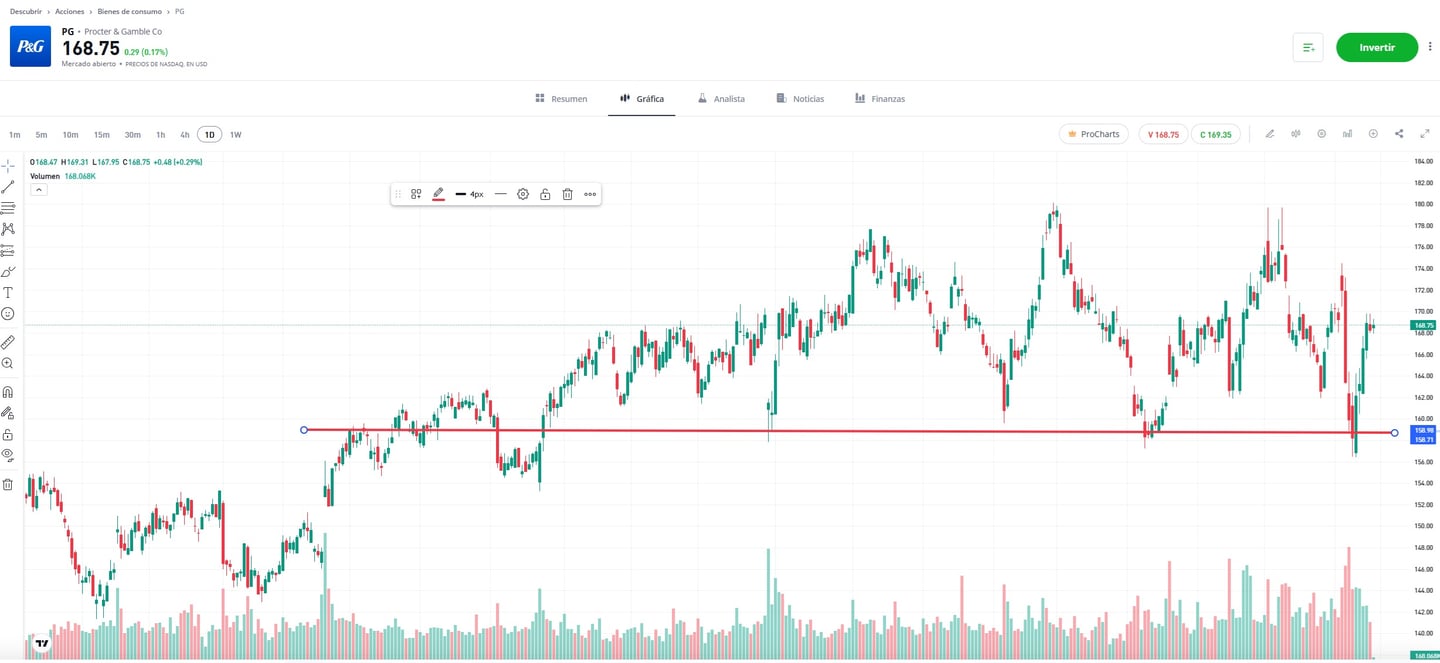1440x663 pixels.
Task: Open the emoji stickers tool
Action: (8, 313)
